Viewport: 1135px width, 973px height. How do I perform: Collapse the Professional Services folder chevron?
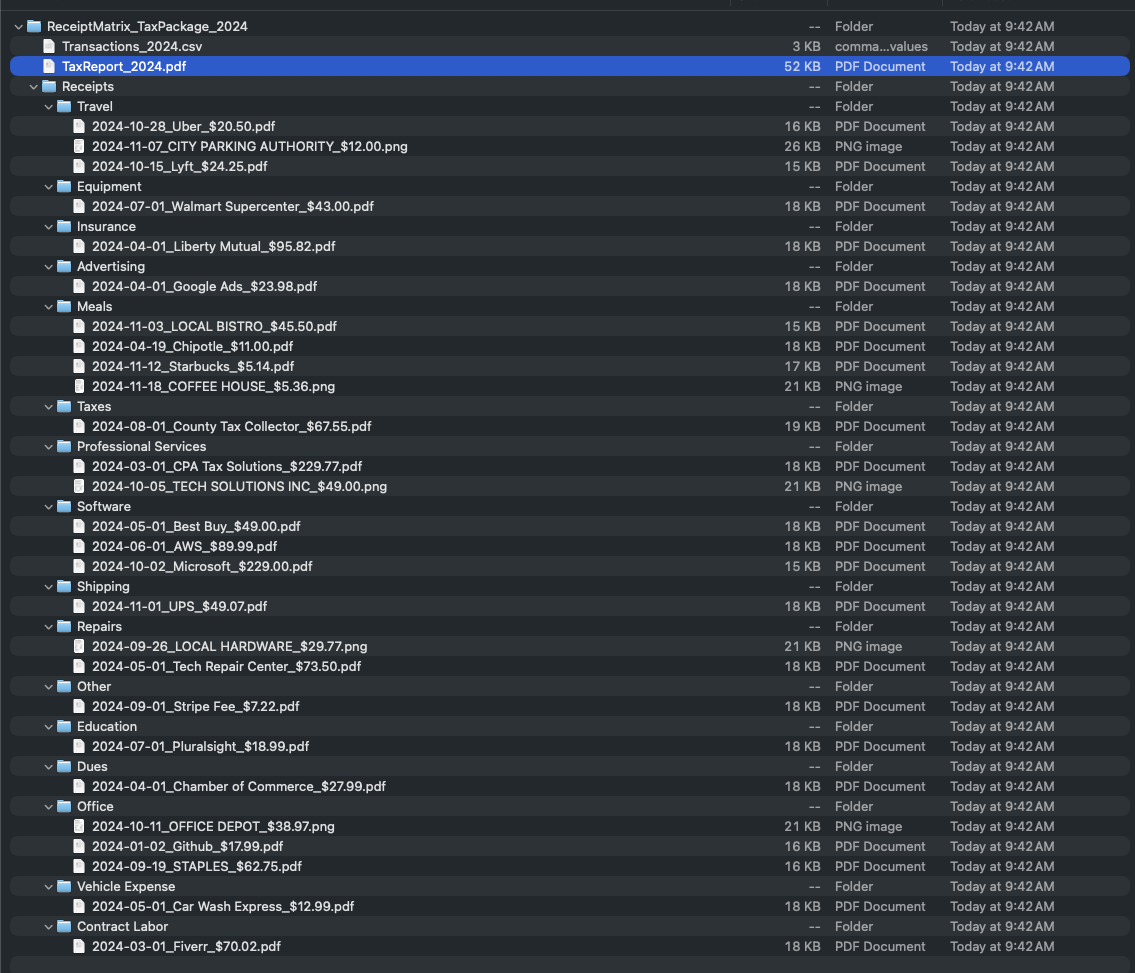[48, 446]
